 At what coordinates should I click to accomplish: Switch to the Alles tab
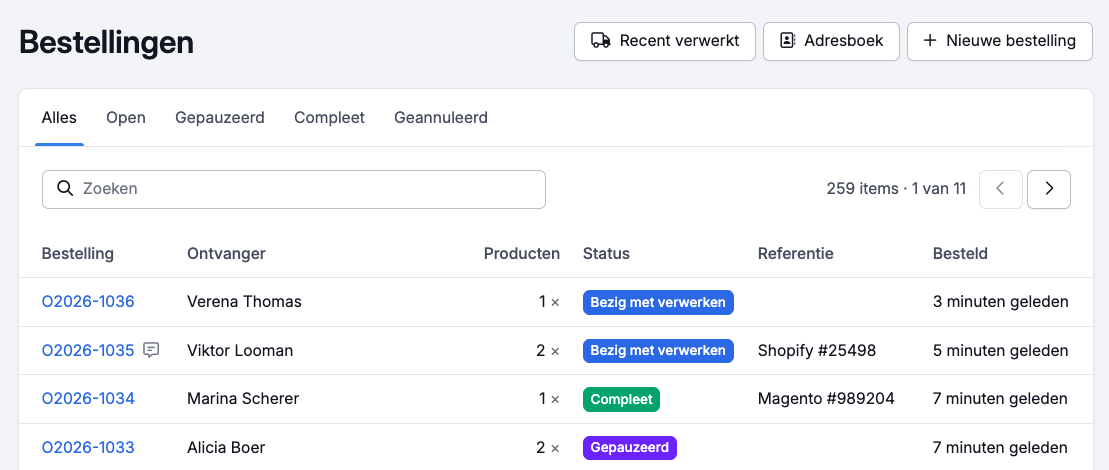[59, 117]
